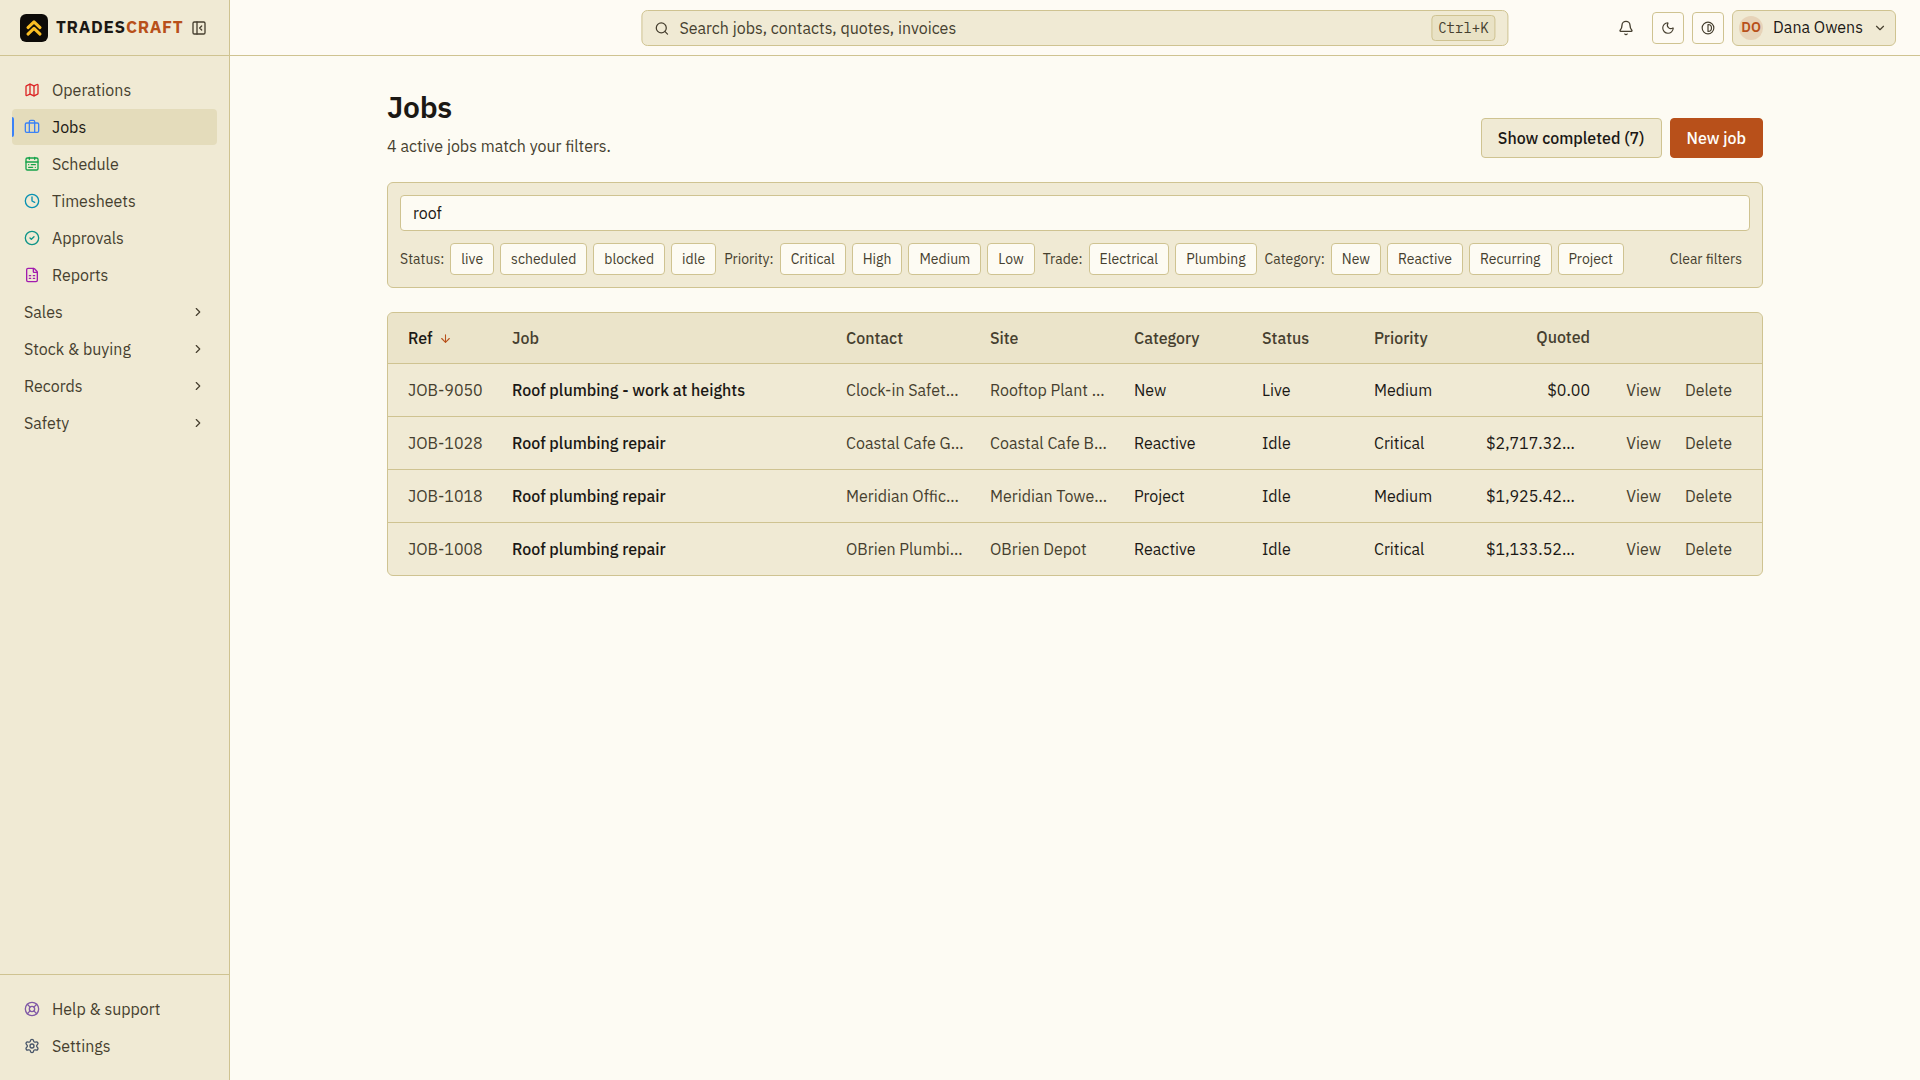The width and height of the screenshot is (1920, 1080).
Task: Delete job JOB-1028
Action: [x=1708, y=443]
